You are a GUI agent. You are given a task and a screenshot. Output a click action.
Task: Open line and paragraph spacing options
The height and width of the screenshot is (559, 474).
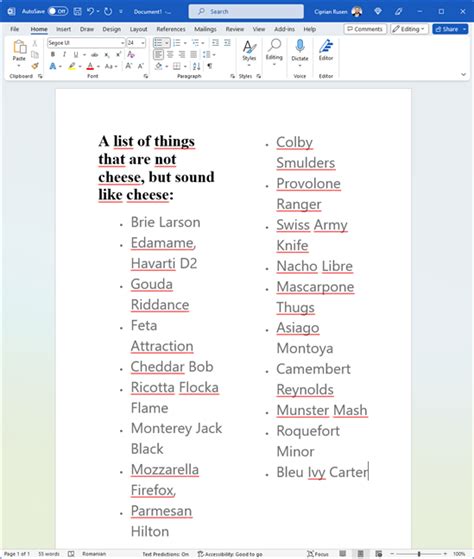[207, 55]
